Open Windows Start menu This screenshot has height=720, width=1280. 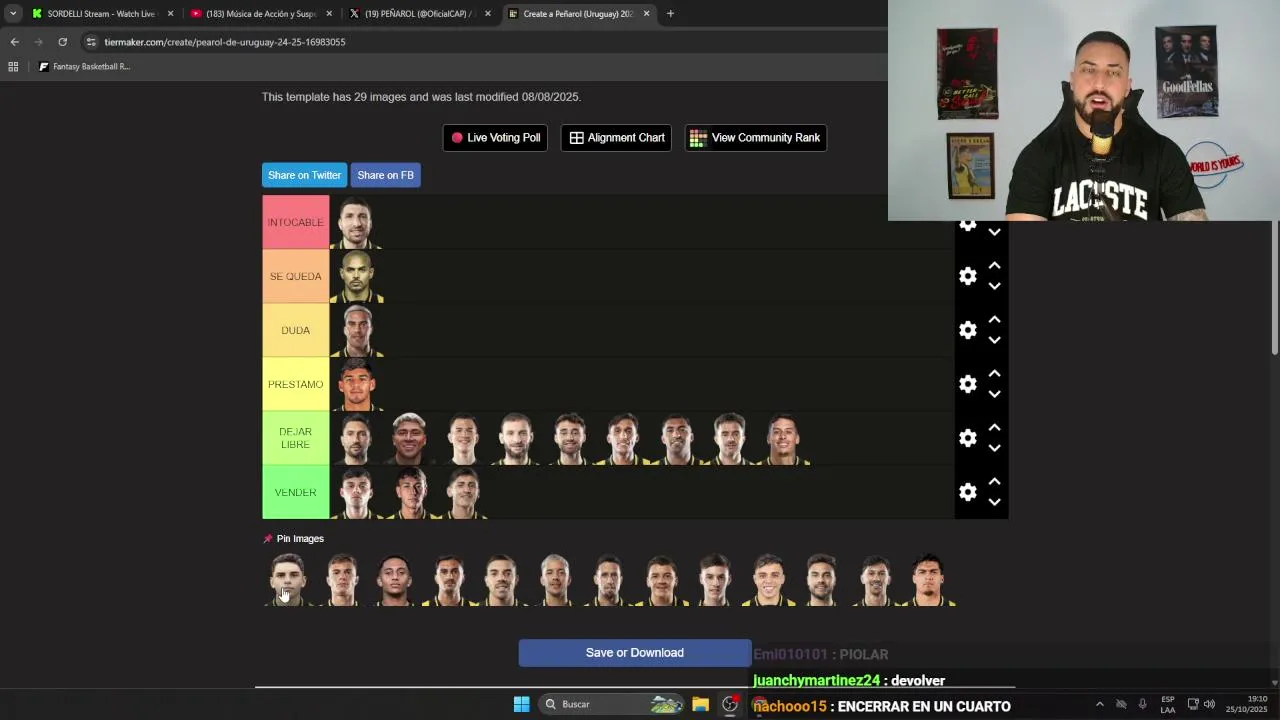521,704
